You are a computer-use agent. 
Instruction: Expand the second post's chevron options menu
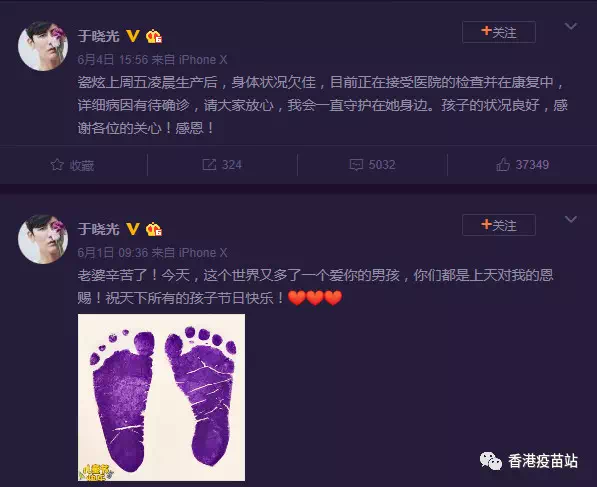point(571,219)
